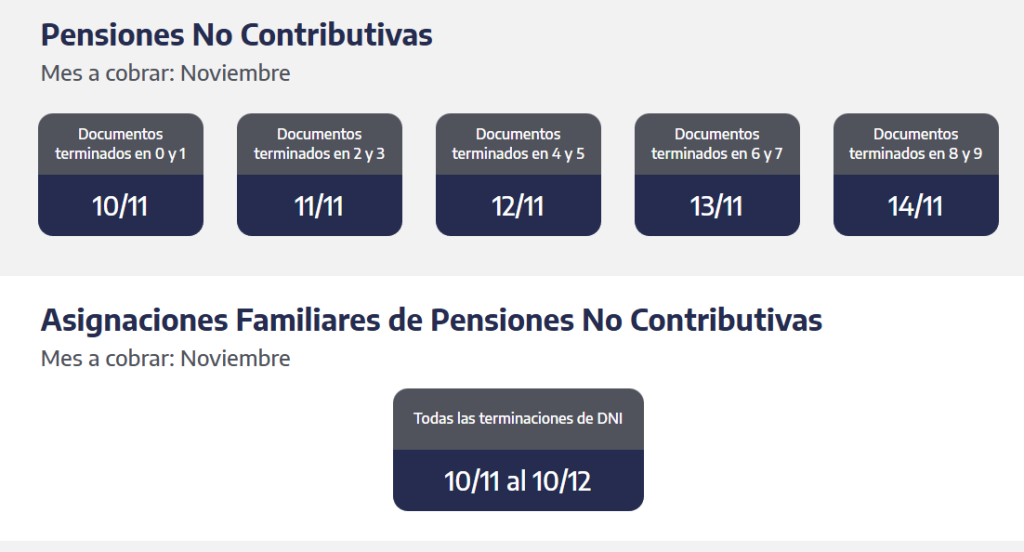Viewport: 1024px width, 552px height.
Task: Click the 12/11 payment date
Action: [518, 206]
